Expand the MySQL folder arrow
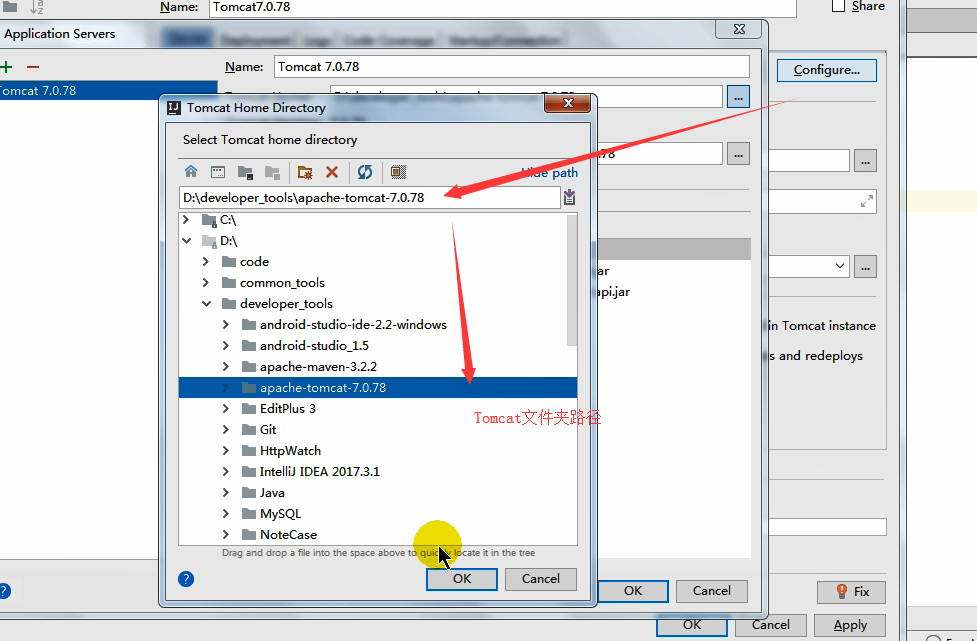Screen dimensions: 977x641 (226, 513)
